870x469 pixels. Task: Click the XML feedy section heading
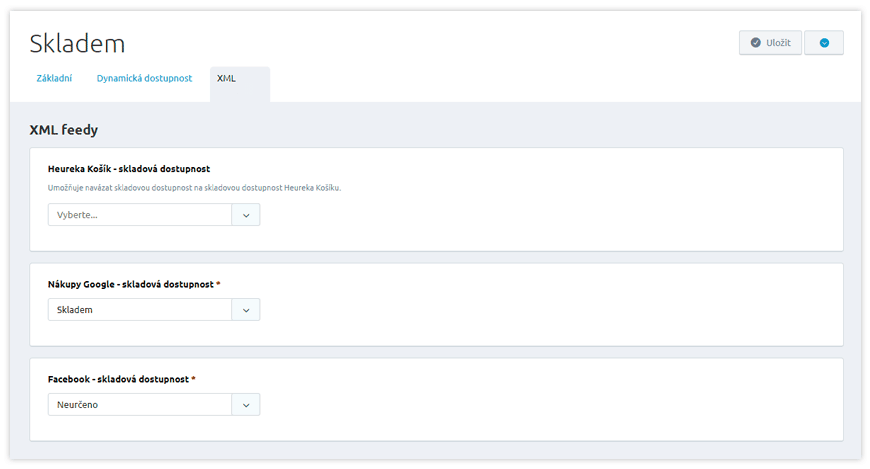[64, 130]
